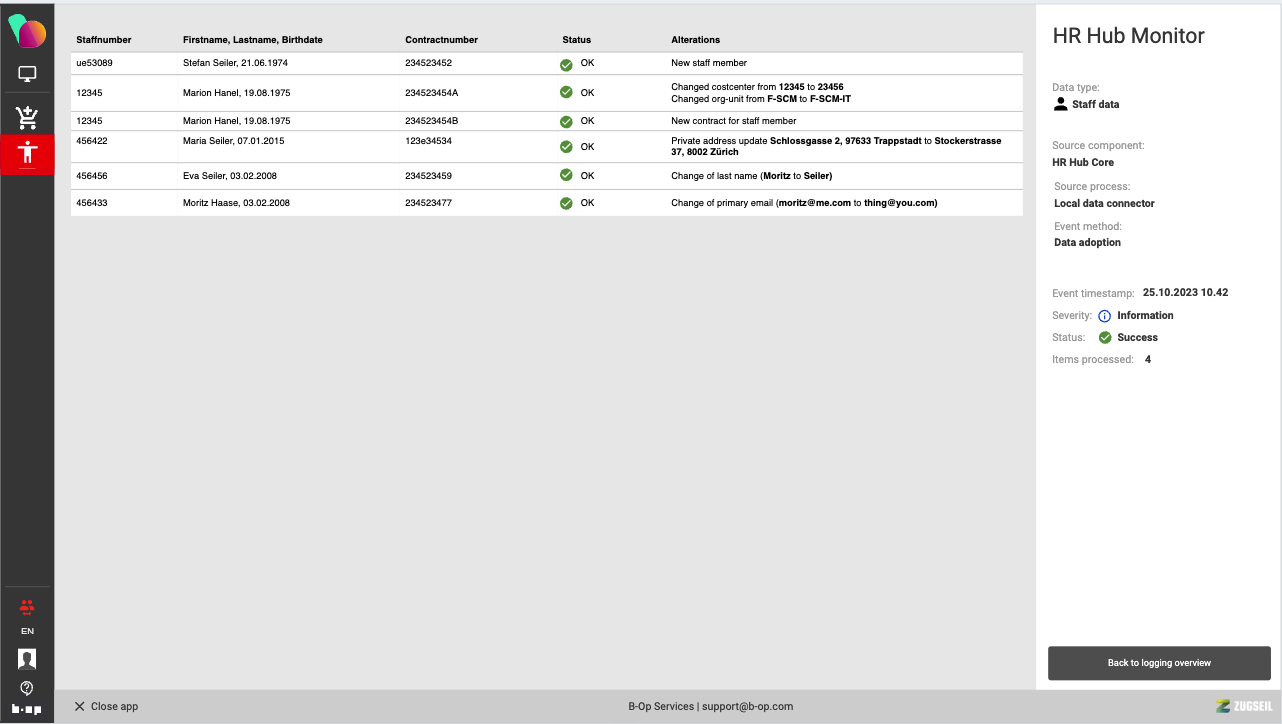The width and height of the screenshot is (1282, 724).
Task: Select row with contract number 234523454B
Action: 546,121
